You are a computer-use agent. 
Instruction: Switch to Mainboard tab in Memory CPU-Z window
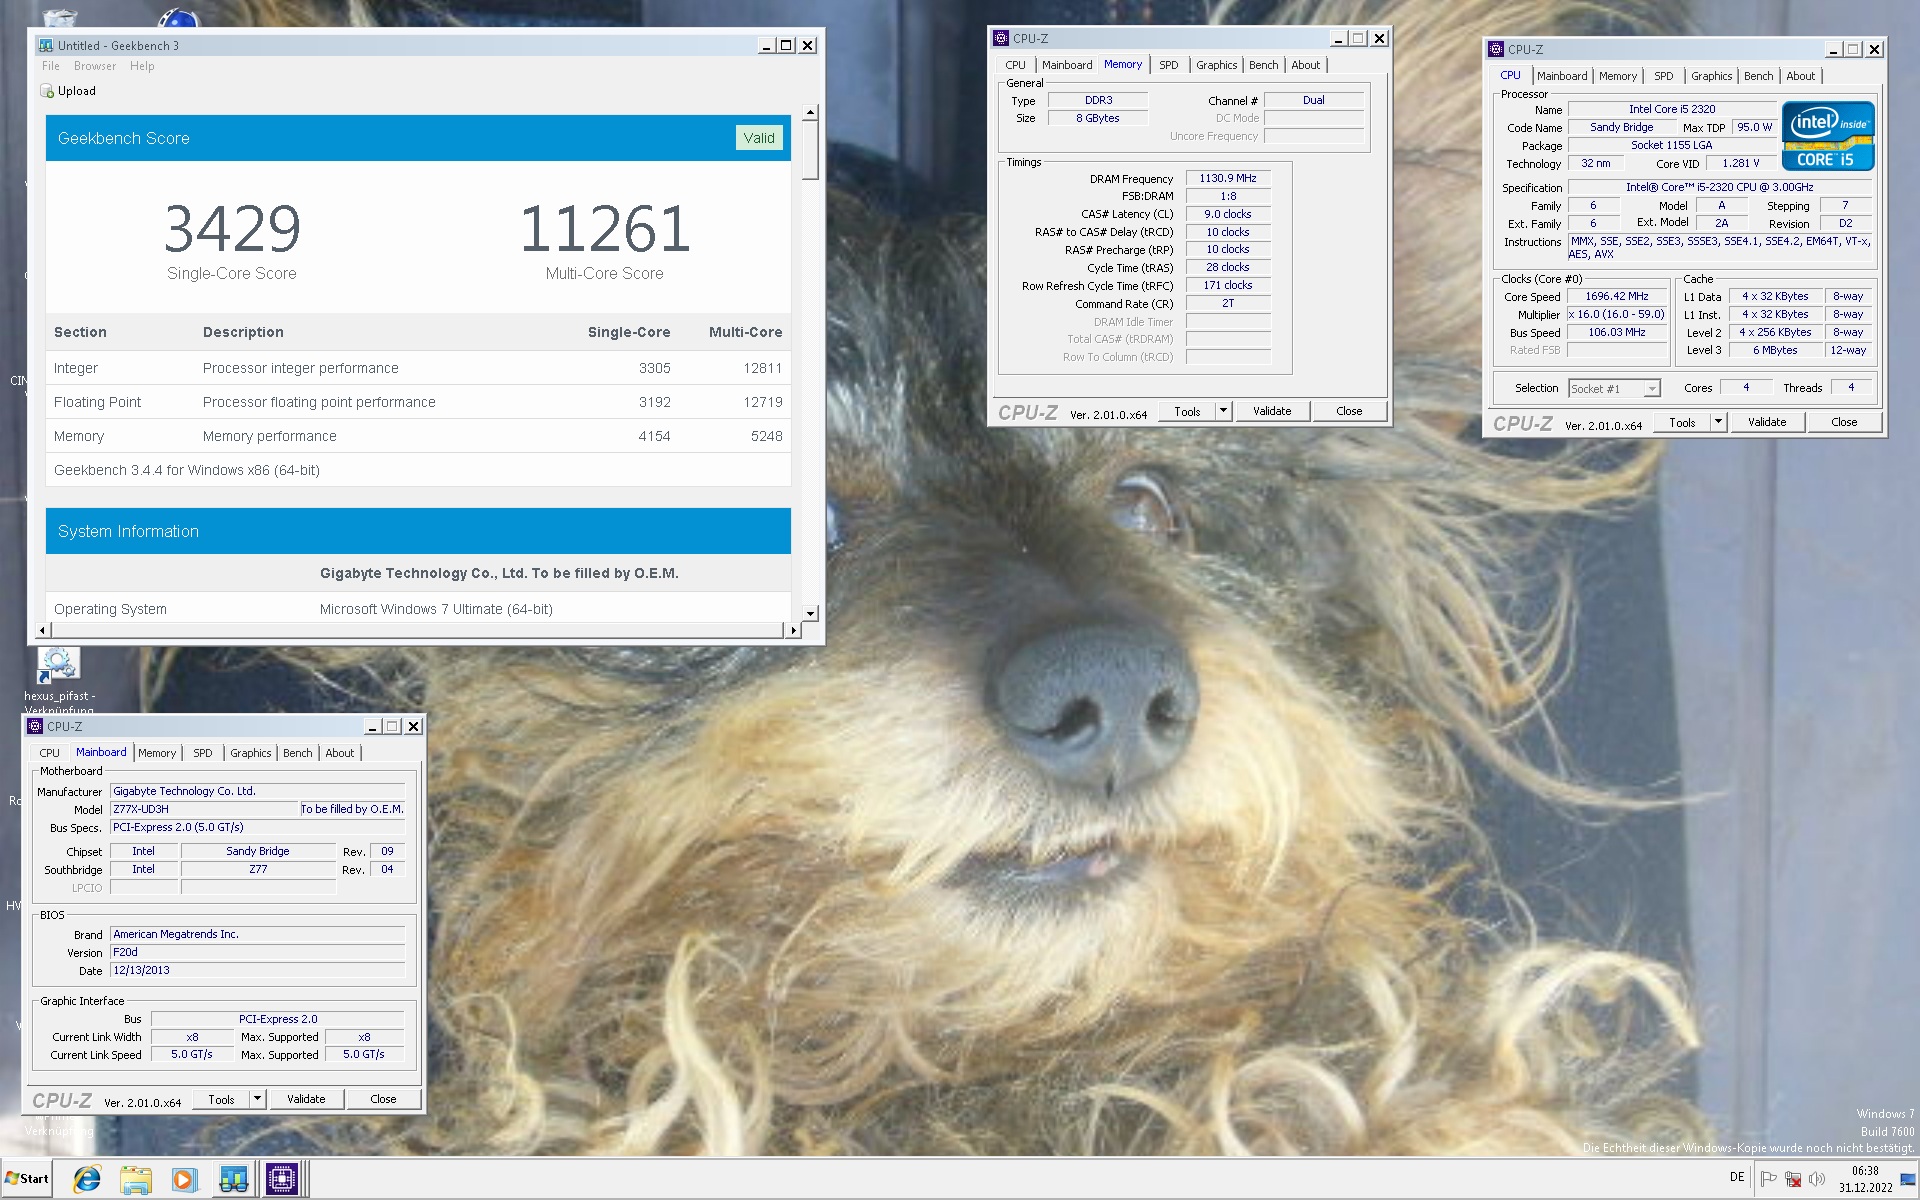pyautogui.click(x=1067, y=65)
